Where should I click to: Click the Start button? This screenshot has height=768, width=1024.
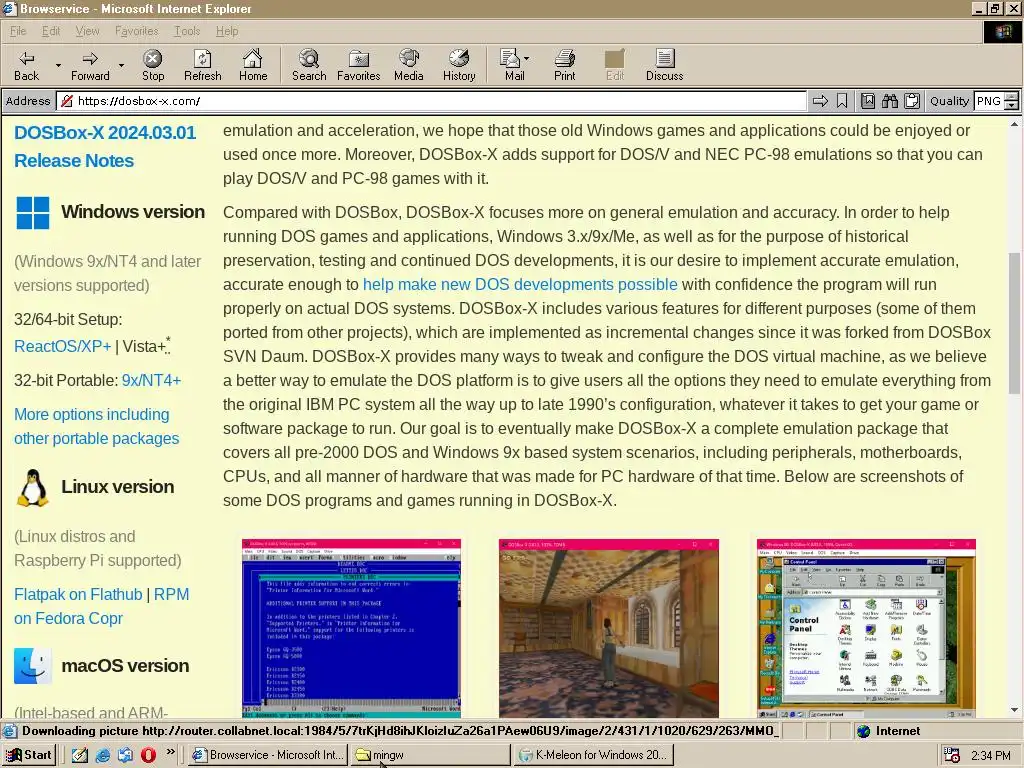pos(29,755)
